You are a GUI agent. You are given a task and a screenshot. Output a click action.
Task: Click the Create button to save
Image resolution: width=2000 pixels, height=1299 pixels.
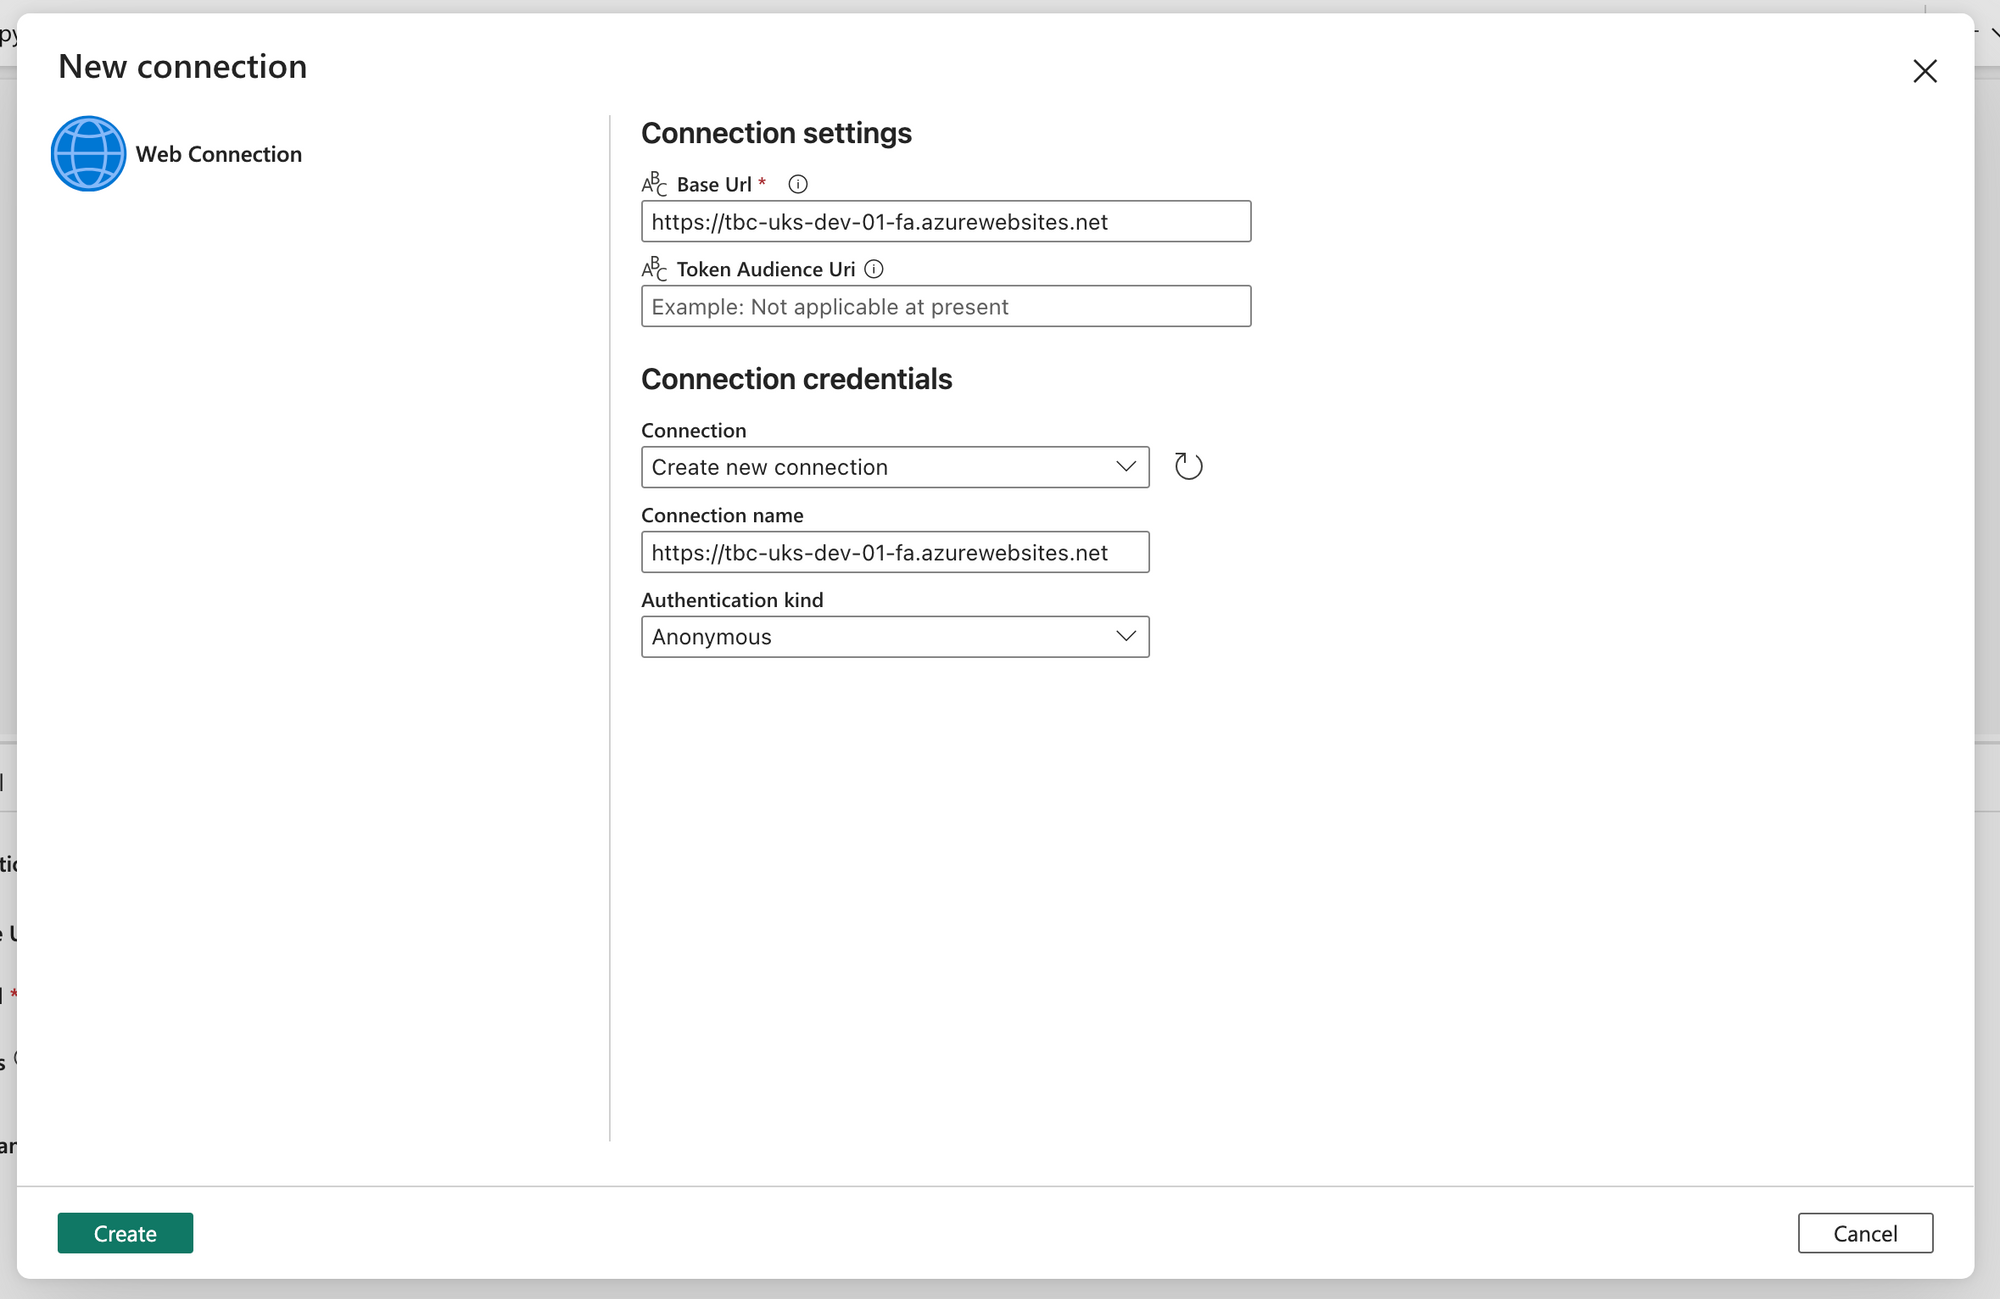125,1233
